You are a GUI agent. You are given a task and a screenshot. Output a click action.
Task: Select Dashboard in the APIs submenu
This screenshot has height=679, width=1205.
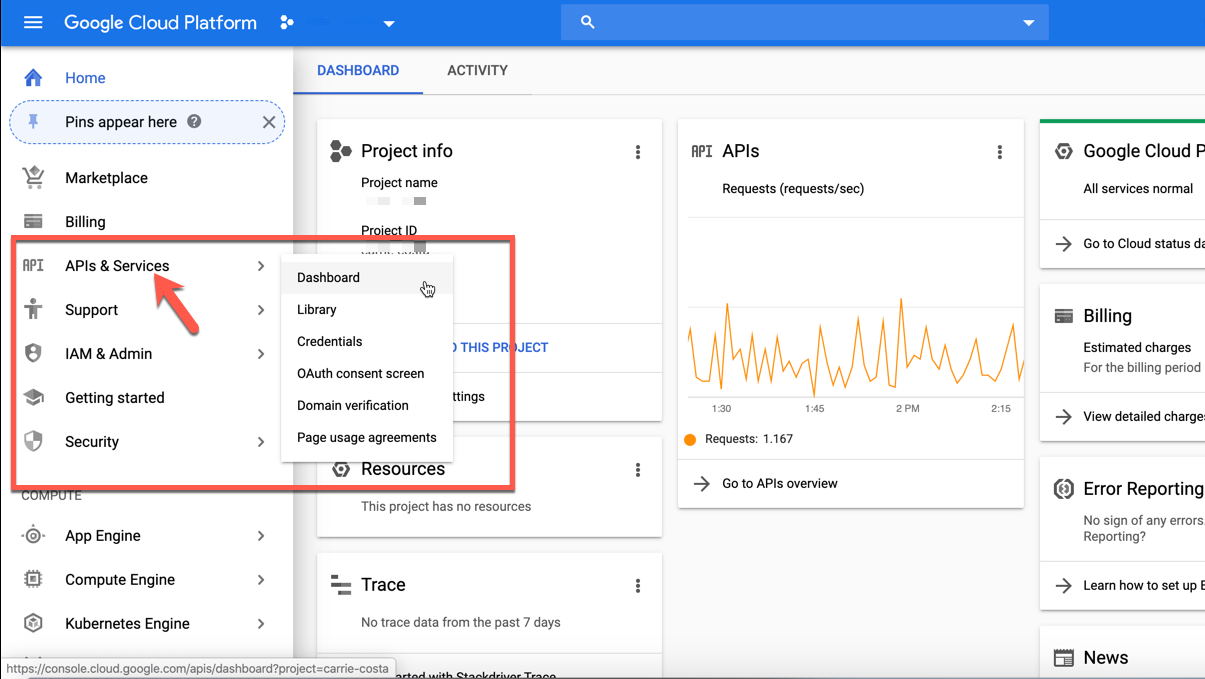(367, 278)
